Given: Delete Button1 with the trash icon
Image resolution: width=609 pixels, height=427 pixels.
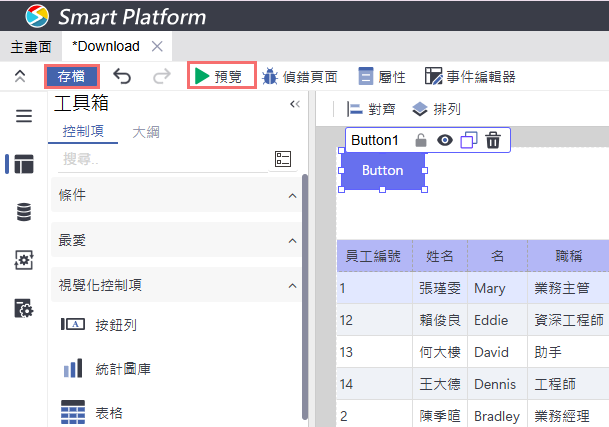Looking at the screenshot, I should click(493, 140).
